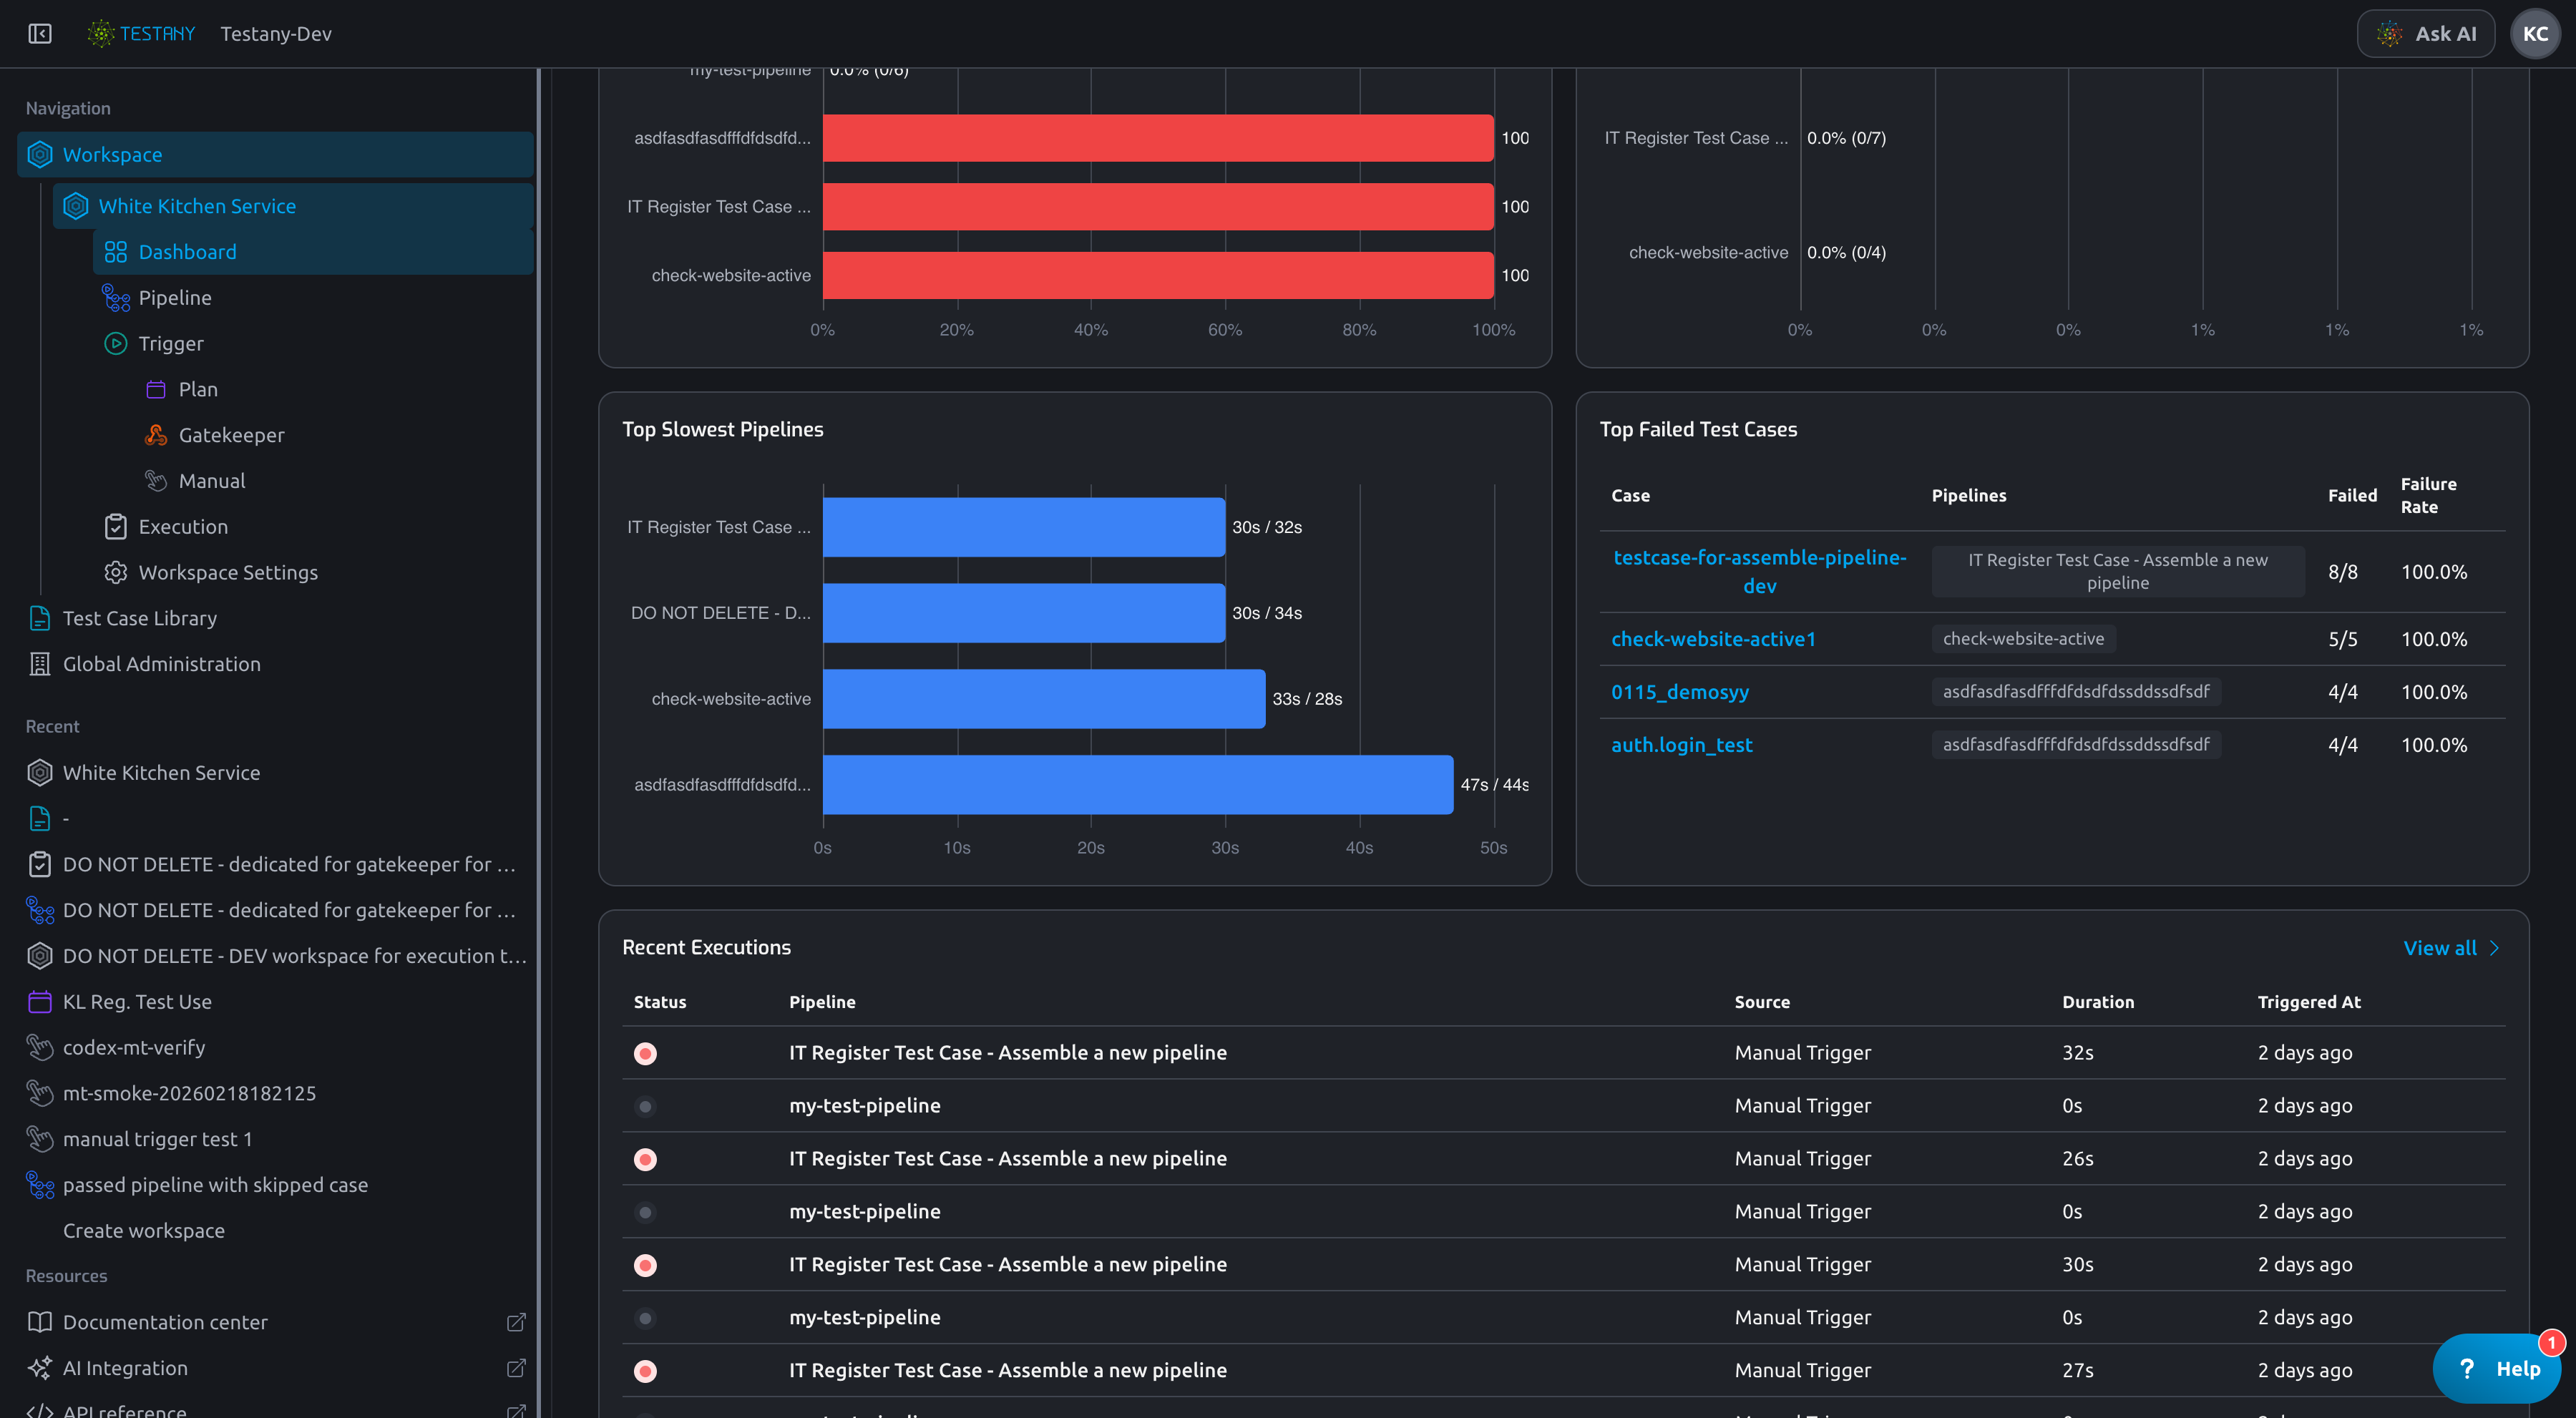The height and width of the screenshot is (1418, 2576).
Task: Click IT Register Test Case pipeline tag
Action: [x=2117, y=572]
